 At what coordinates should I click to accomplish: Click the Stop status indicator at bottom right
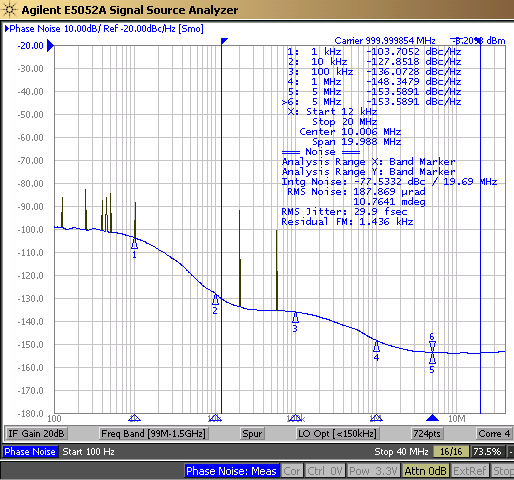pyautogui.click(x=503, y=471)
